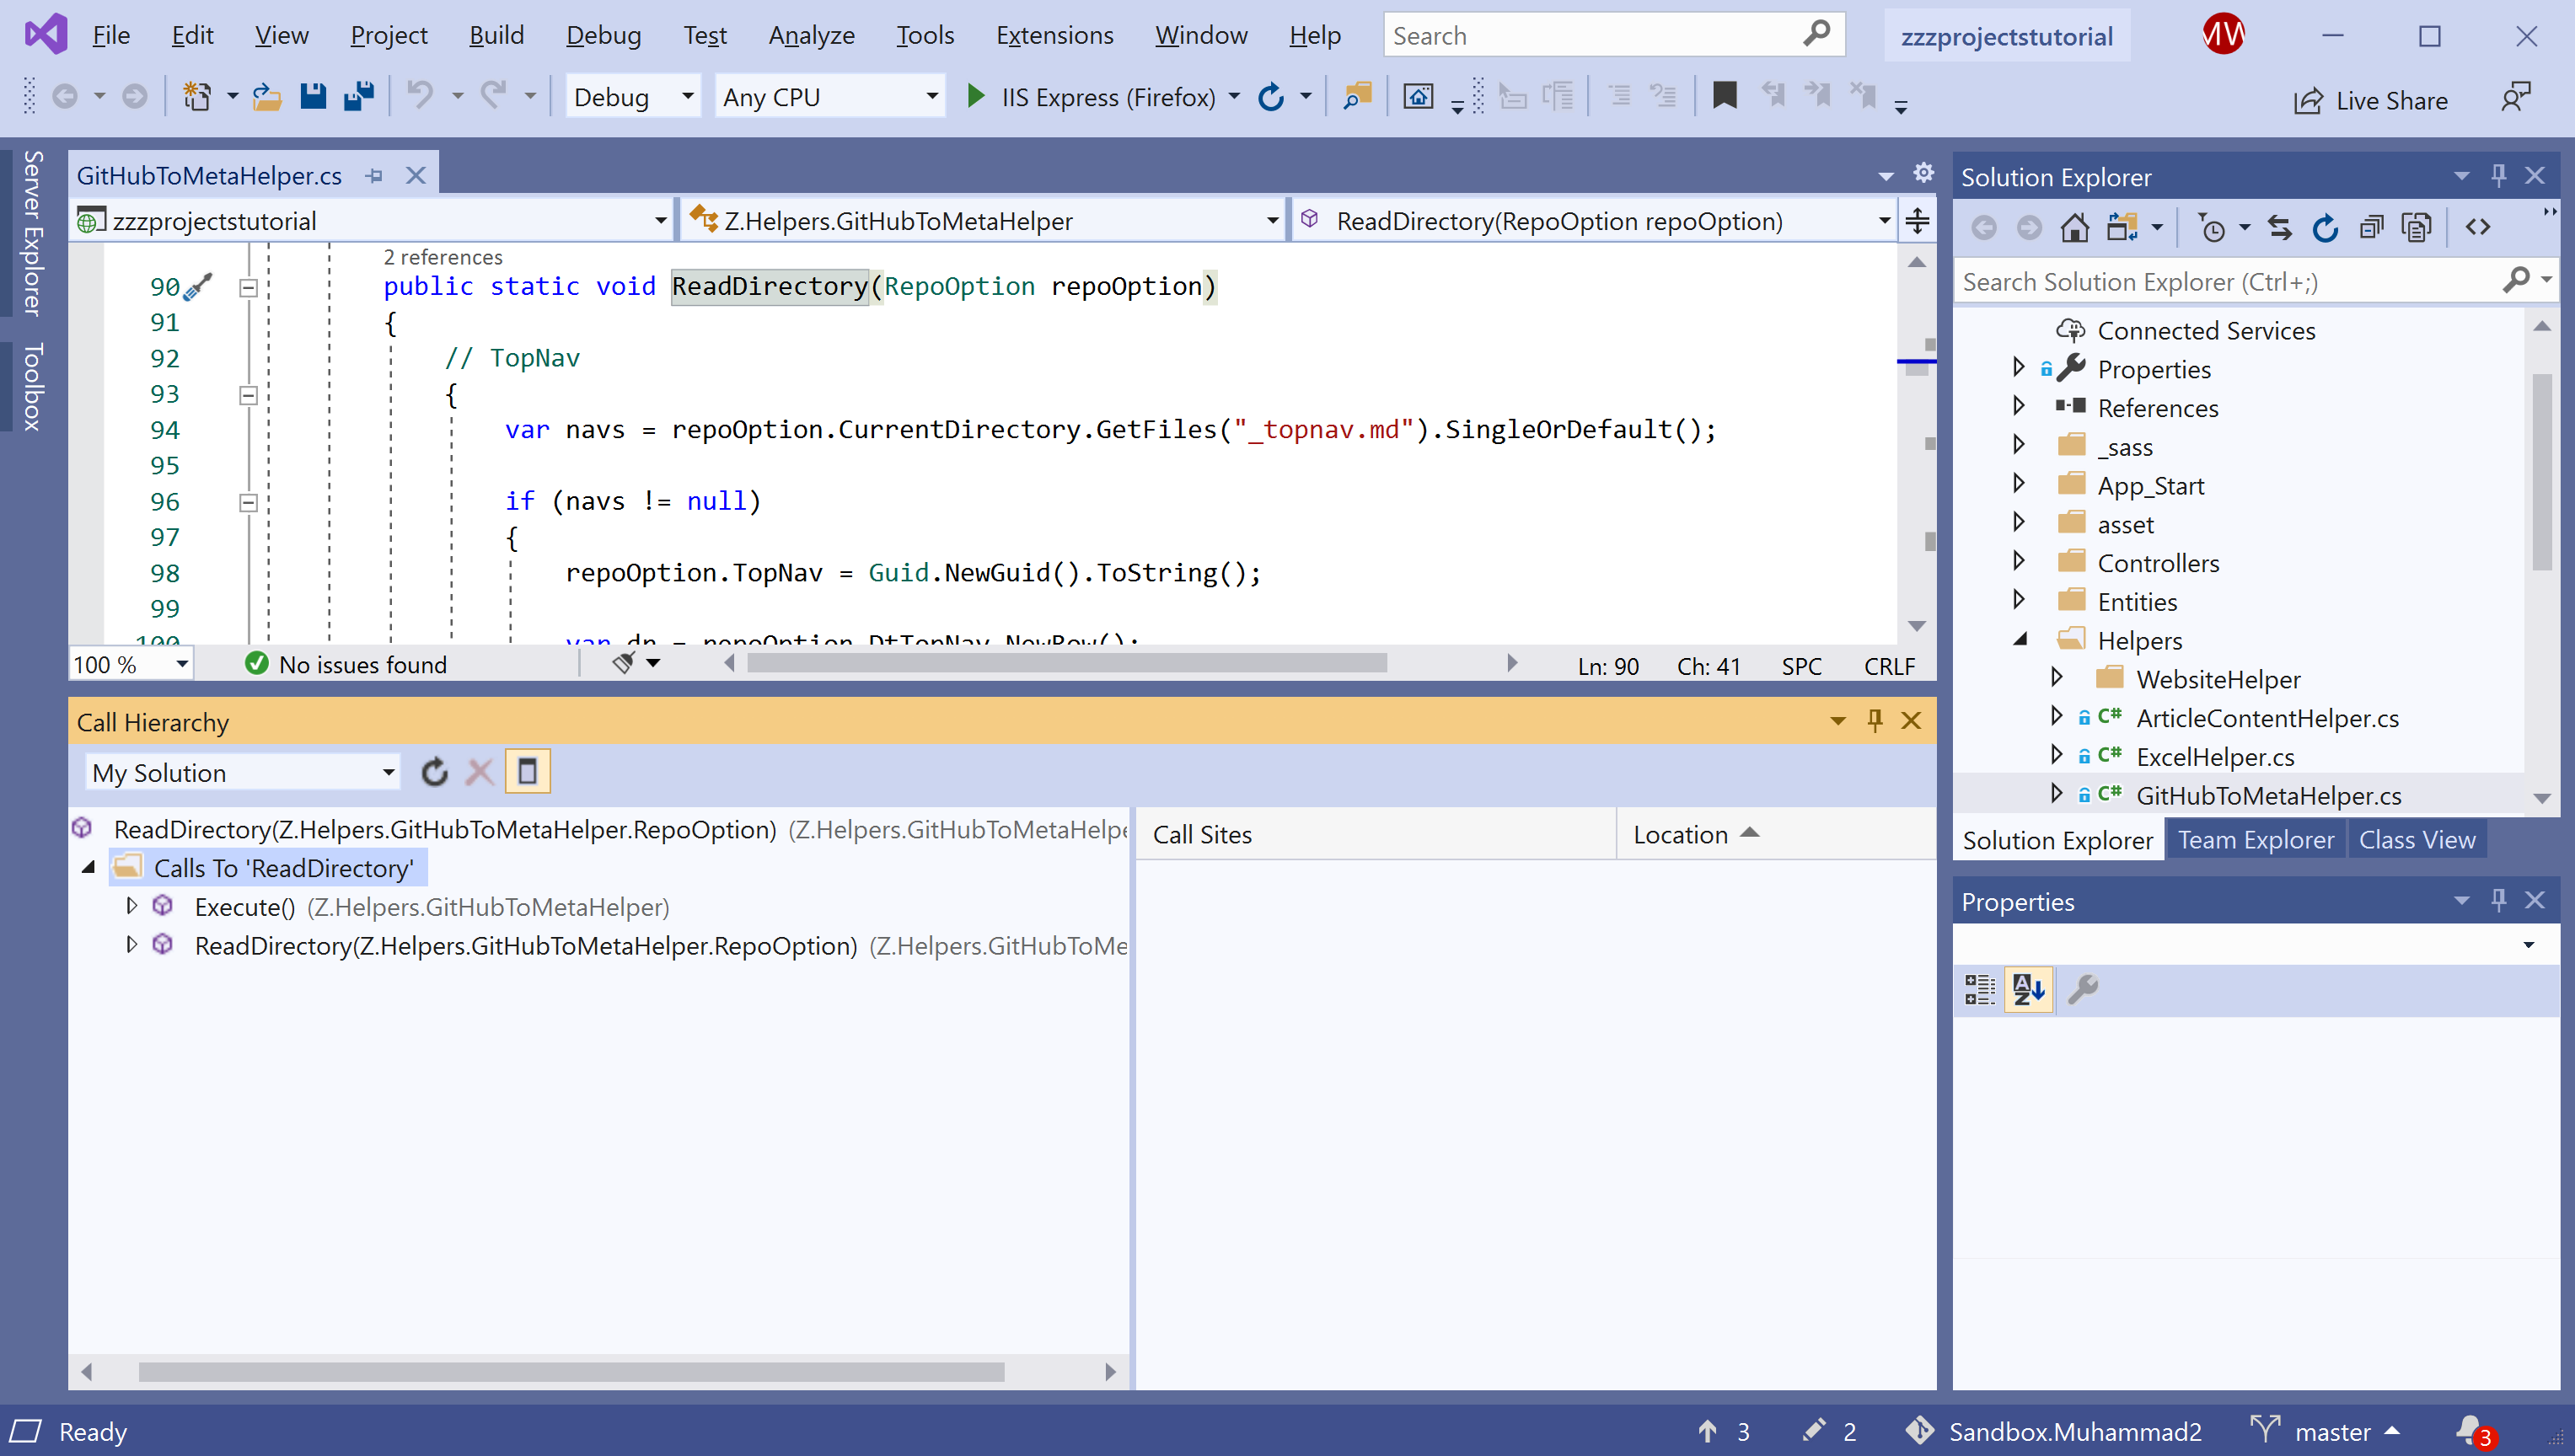Refresh the Call Hierarchy results
Screen dimensions: 2575x1456
pos(434,772)
